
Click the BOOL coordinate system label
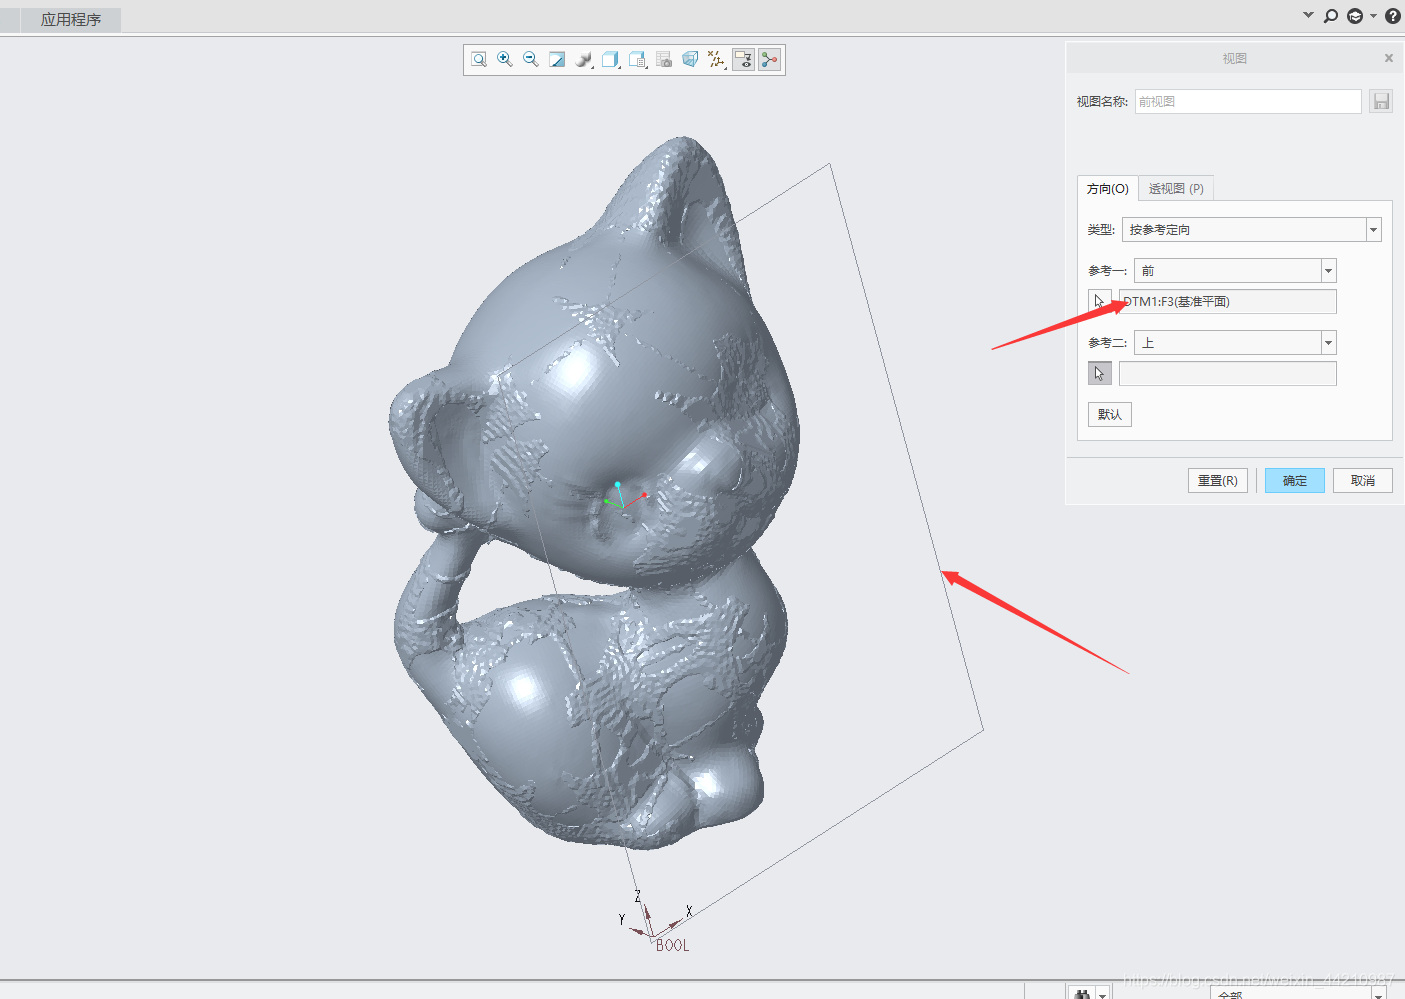[672, 945]
